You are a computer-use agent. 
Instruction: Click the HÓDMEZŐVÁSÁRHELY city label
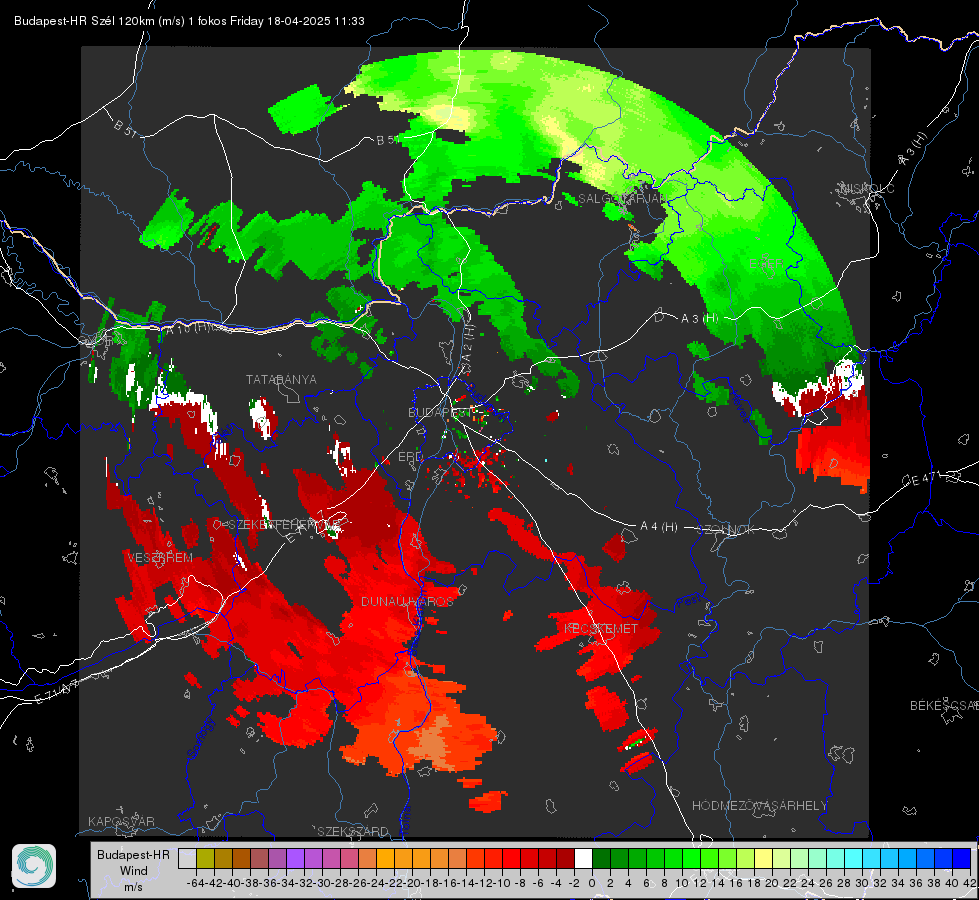coord(759,806)
